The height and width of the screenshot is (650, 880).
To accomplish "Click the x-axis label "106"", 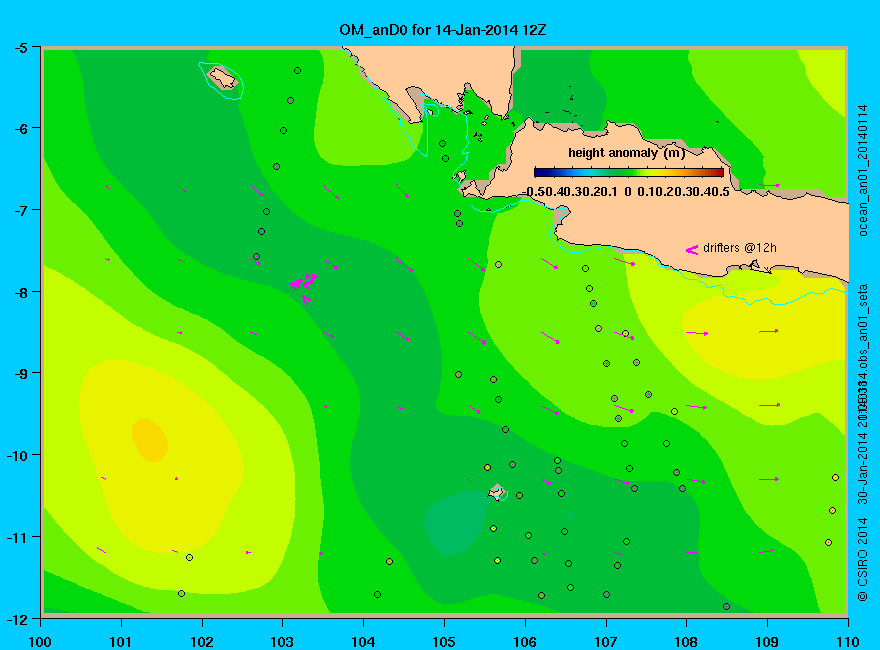I will pos(525,642).
